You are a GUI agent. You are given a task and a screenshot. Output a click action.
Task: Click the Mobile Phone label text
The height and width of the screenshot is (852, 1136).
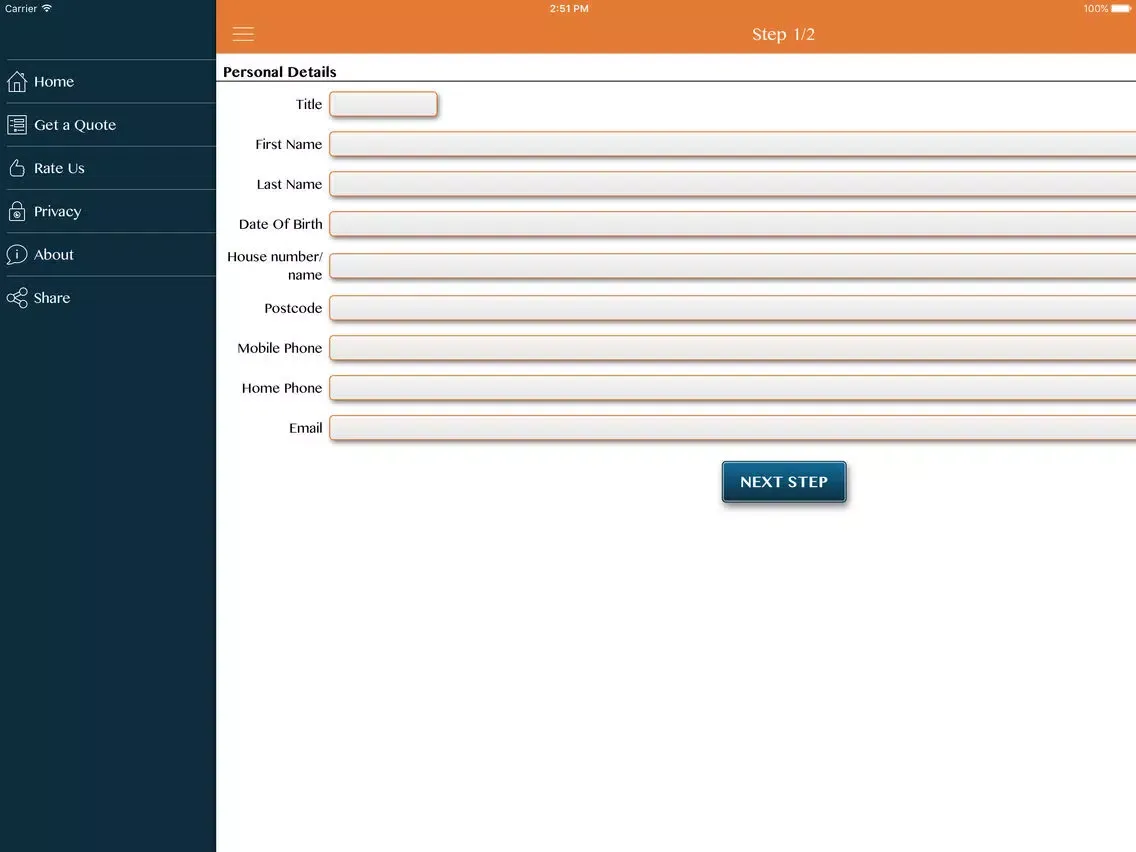click(280, 348)
